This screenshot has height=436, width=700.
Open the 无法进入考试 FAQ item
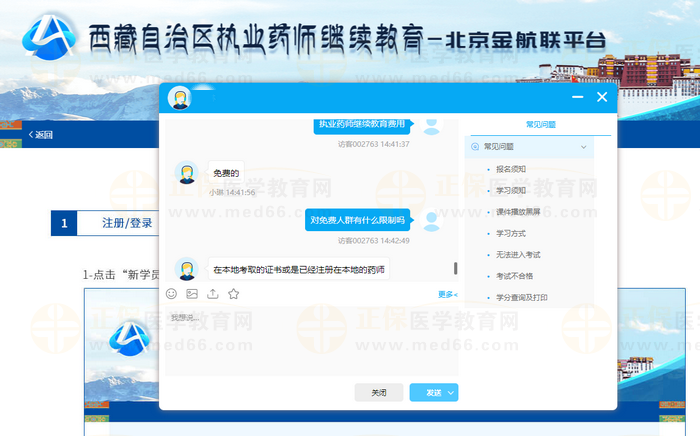pos(518,254)
